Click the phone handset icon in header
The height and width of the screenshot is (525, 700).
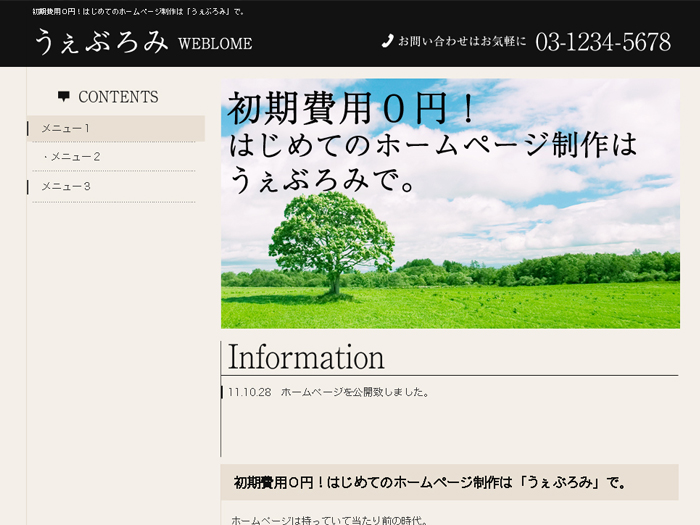coord(388,41)
